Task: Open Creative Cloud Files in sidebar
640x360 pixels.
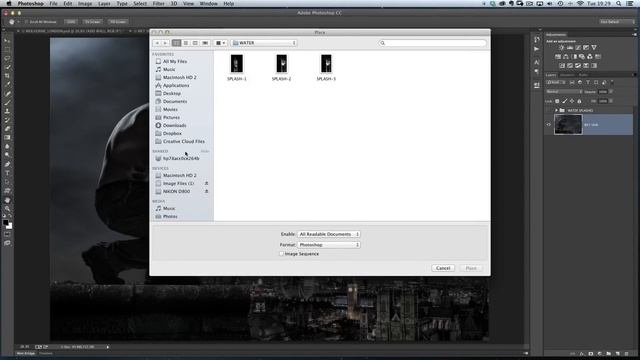Action: click(184, 141)
